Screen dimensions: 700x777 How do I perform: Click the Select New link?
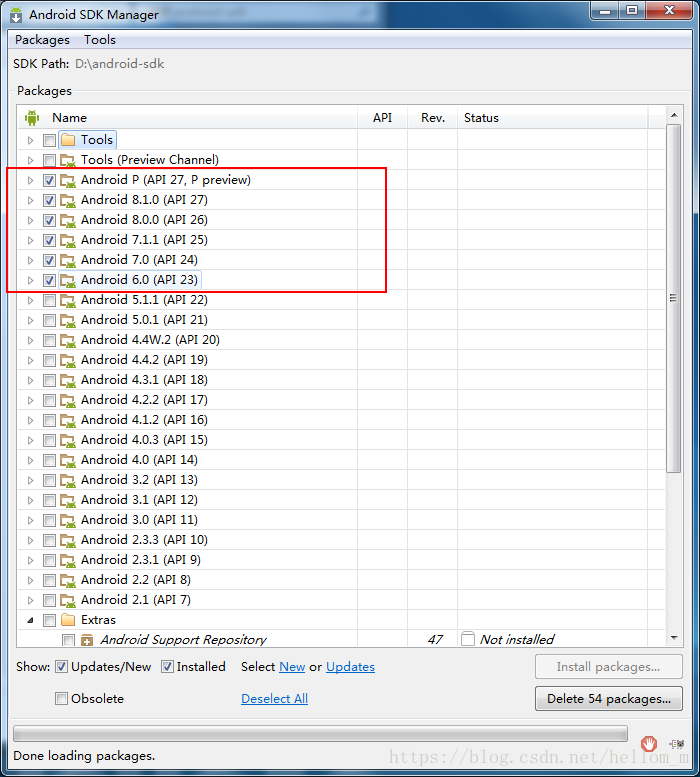point(292,667)
